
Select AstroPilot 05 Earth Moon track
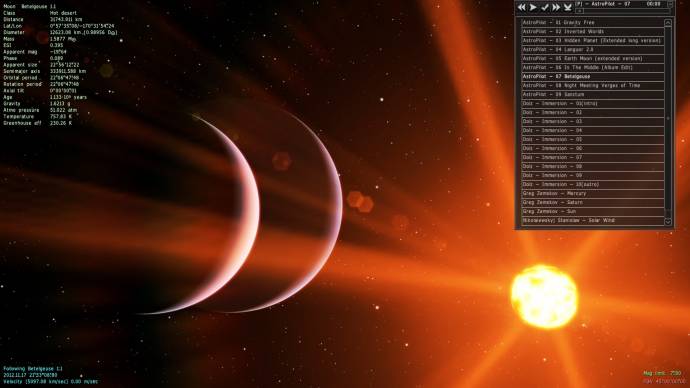point(592,59)
